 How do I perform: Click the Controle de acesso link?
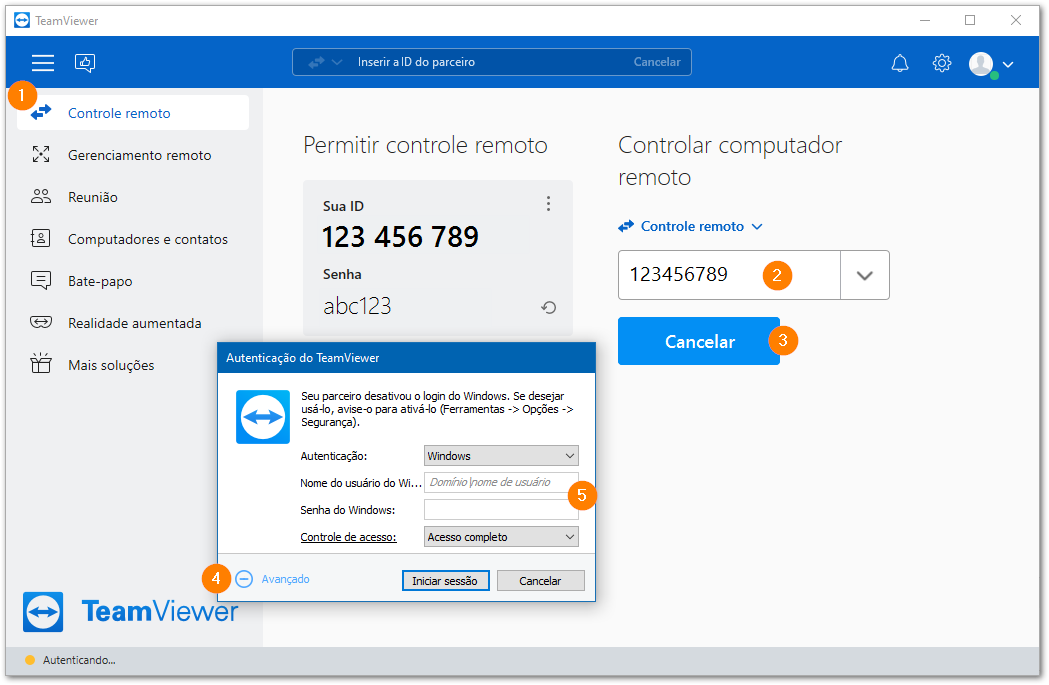(x=349, y=537)
